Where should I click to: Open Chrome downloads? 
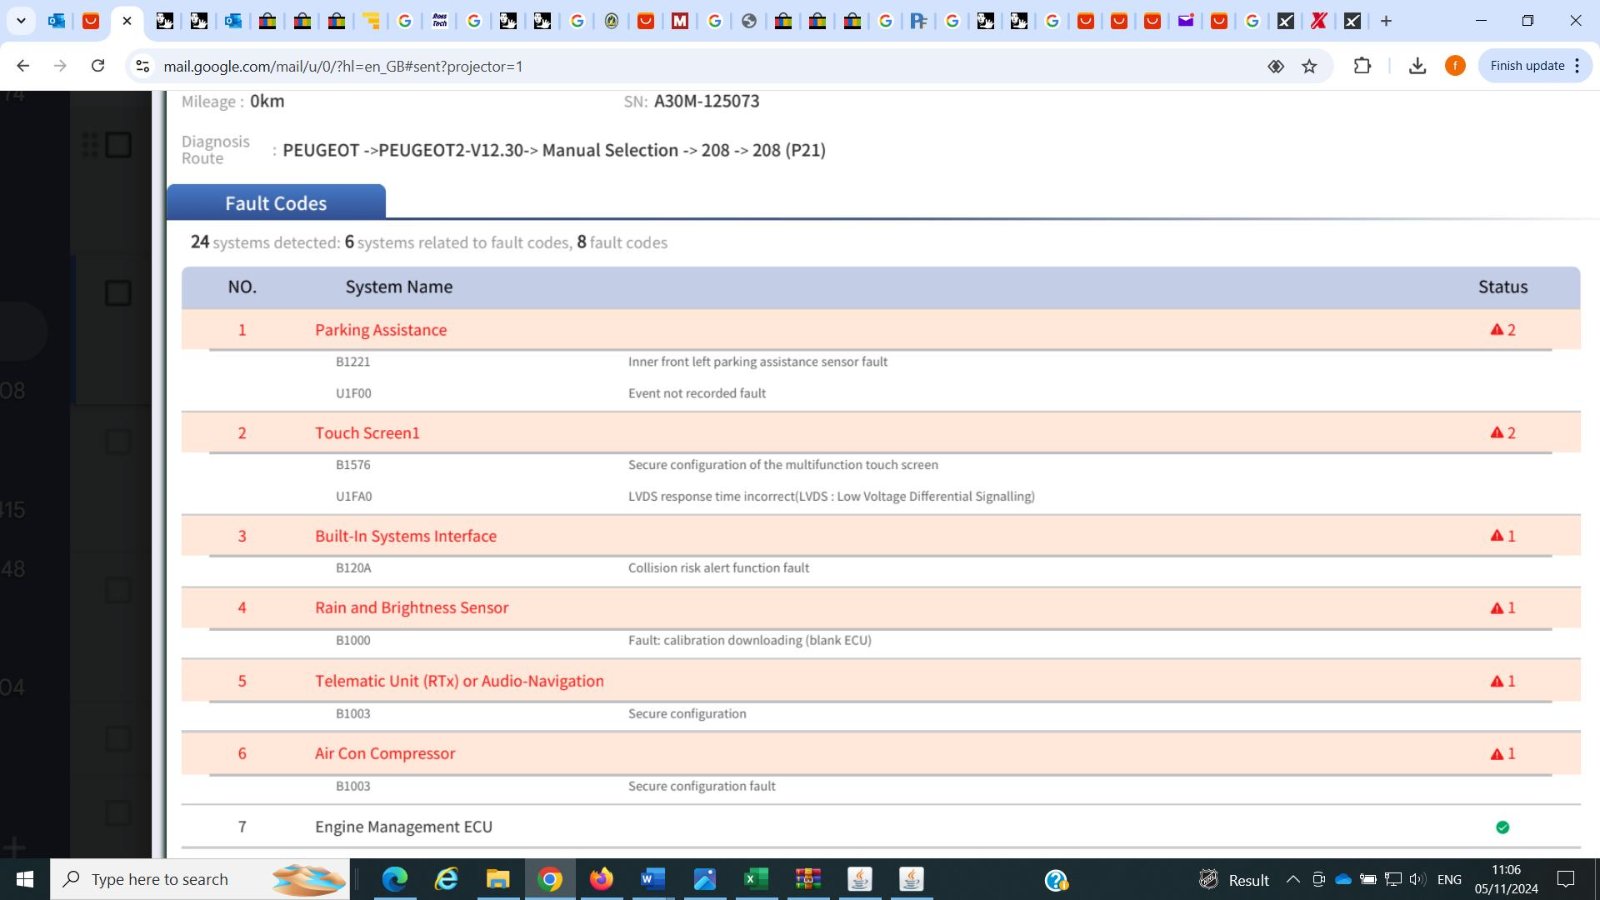pyautogui.click(x=1417, y=66)
